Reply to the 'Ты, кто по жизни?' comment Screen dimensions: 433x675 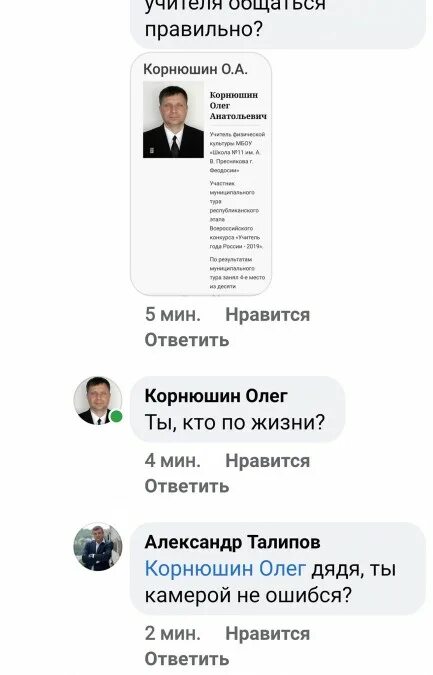(187, 486)
